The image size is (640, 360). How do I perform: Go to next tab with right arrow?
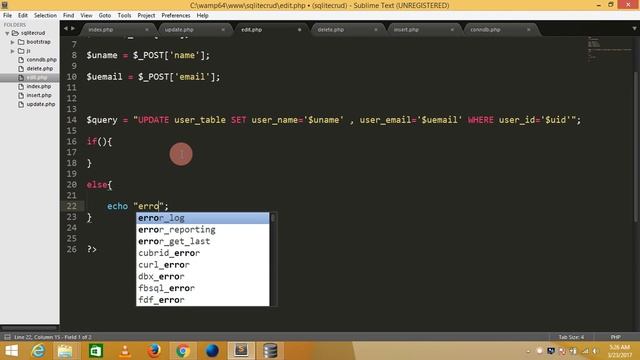coord(73,29)
